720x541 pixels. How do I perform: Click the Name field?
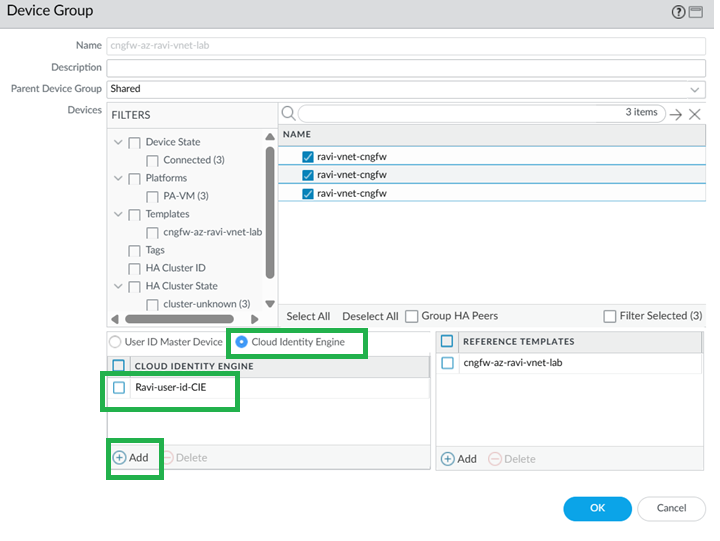(406, 45)
